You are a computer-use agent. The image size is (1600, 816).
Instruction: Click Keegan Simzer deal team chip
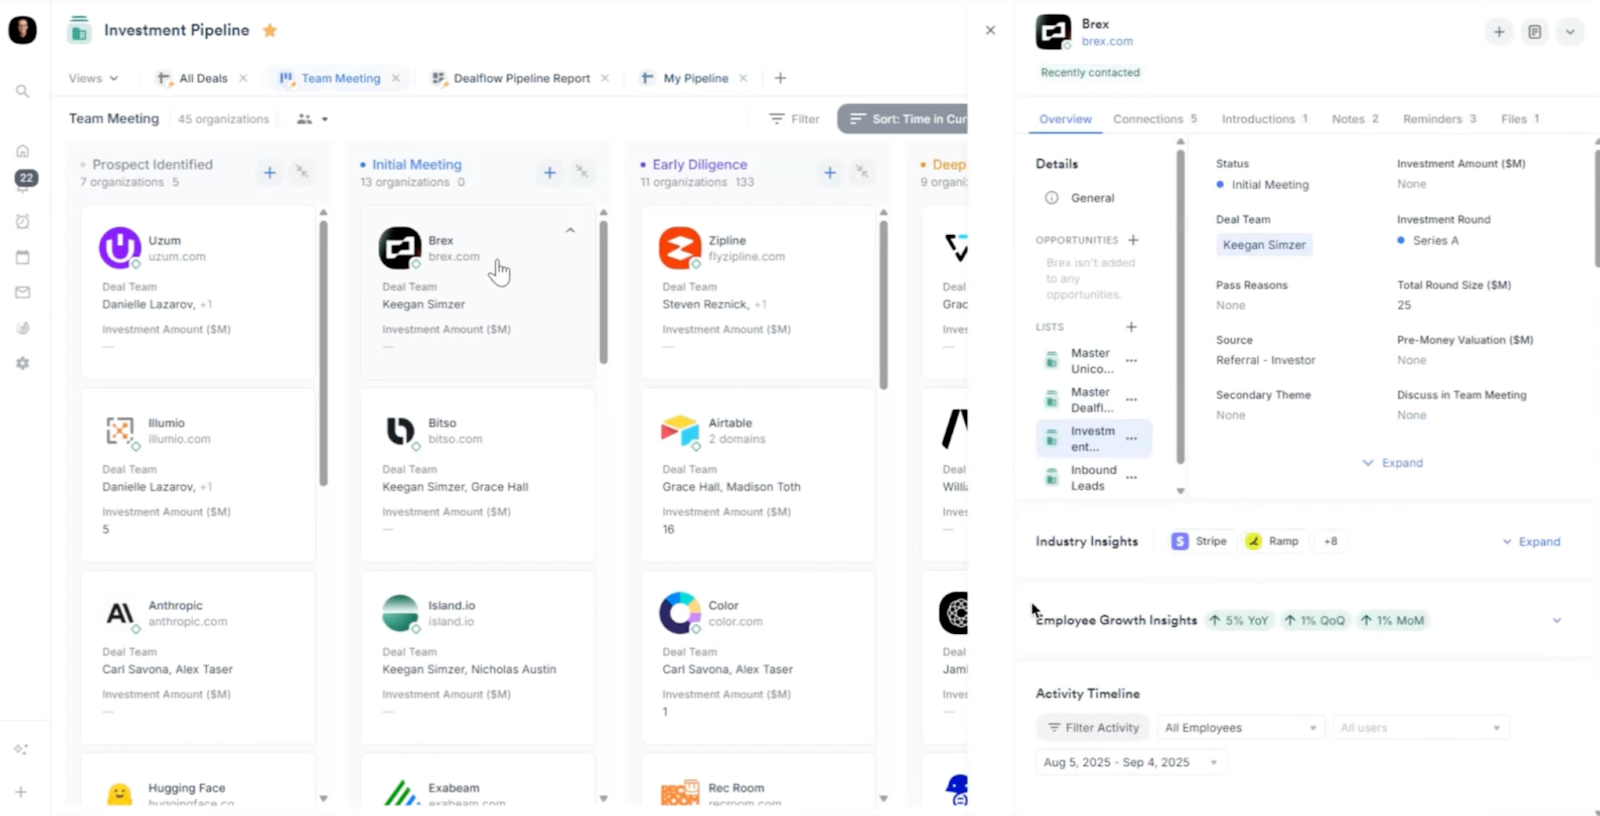tap(1264, 245)
